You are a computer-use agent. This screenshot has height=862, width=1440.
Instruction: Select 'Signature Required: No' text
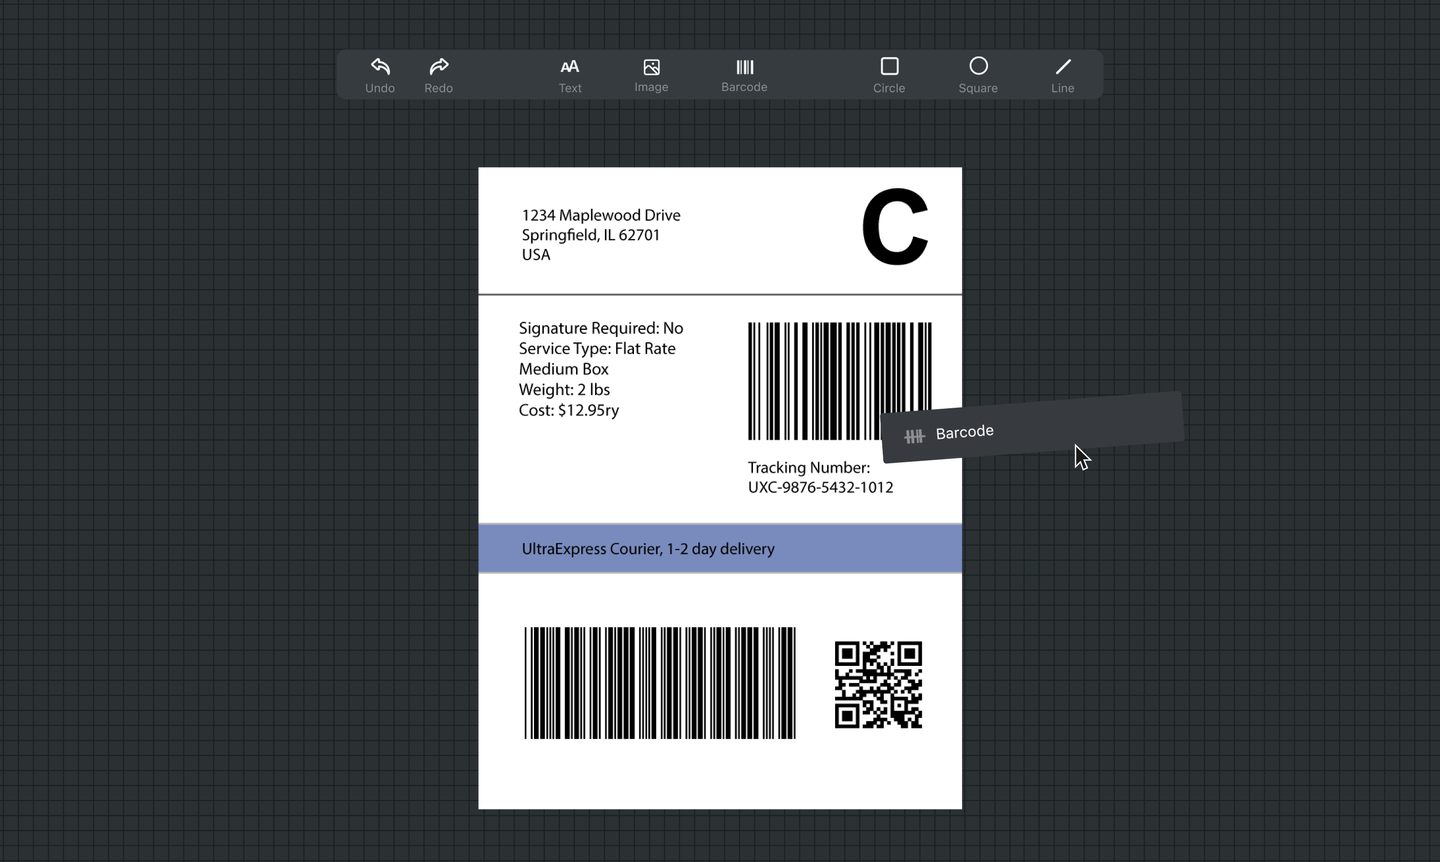point(601,328)
